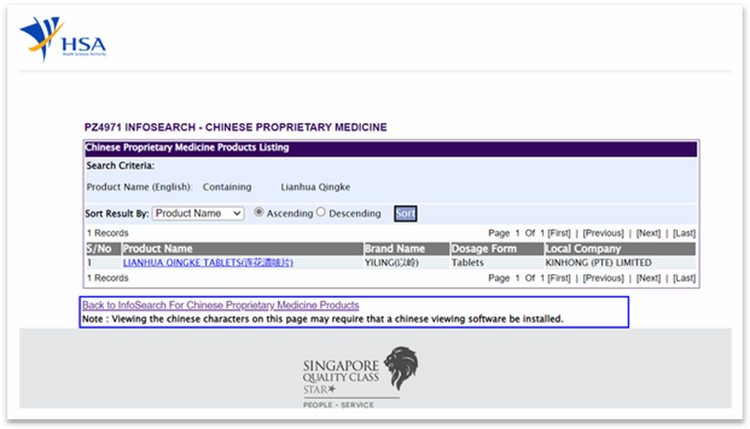The width and height of the screenshot is (750, 429).
Task: Click the Brand Name column header
Action: click(x=407, y=249)
